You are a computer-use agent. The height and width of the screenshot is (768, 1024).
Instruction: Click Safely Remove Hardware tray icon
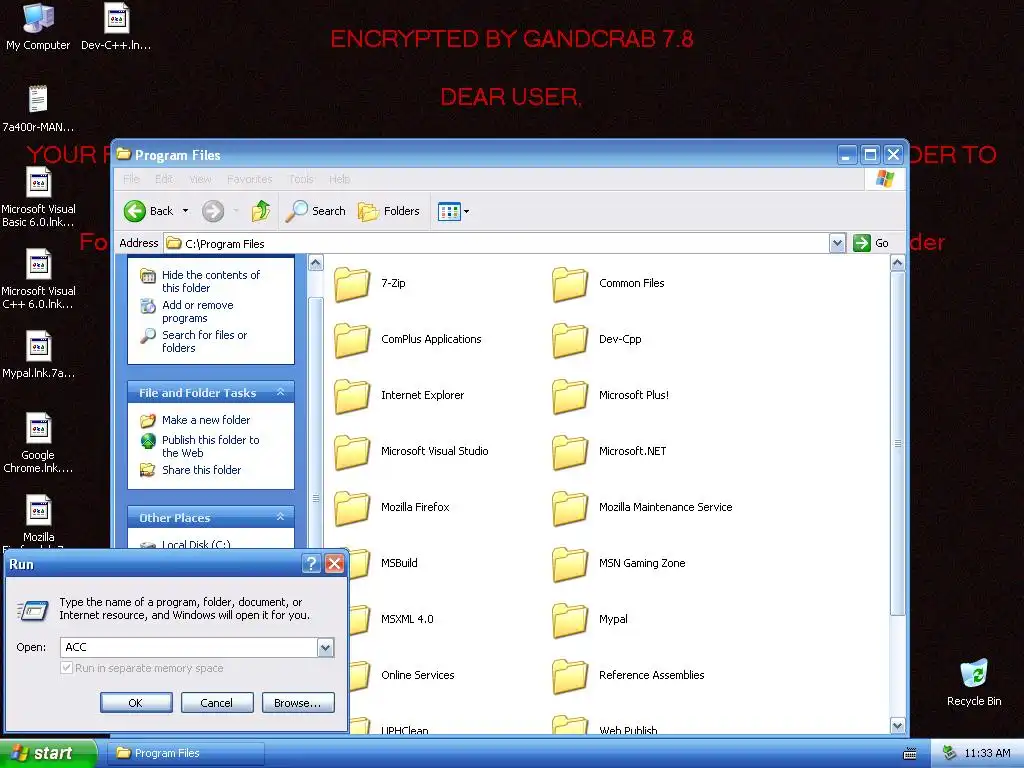[x=950, y=753]
